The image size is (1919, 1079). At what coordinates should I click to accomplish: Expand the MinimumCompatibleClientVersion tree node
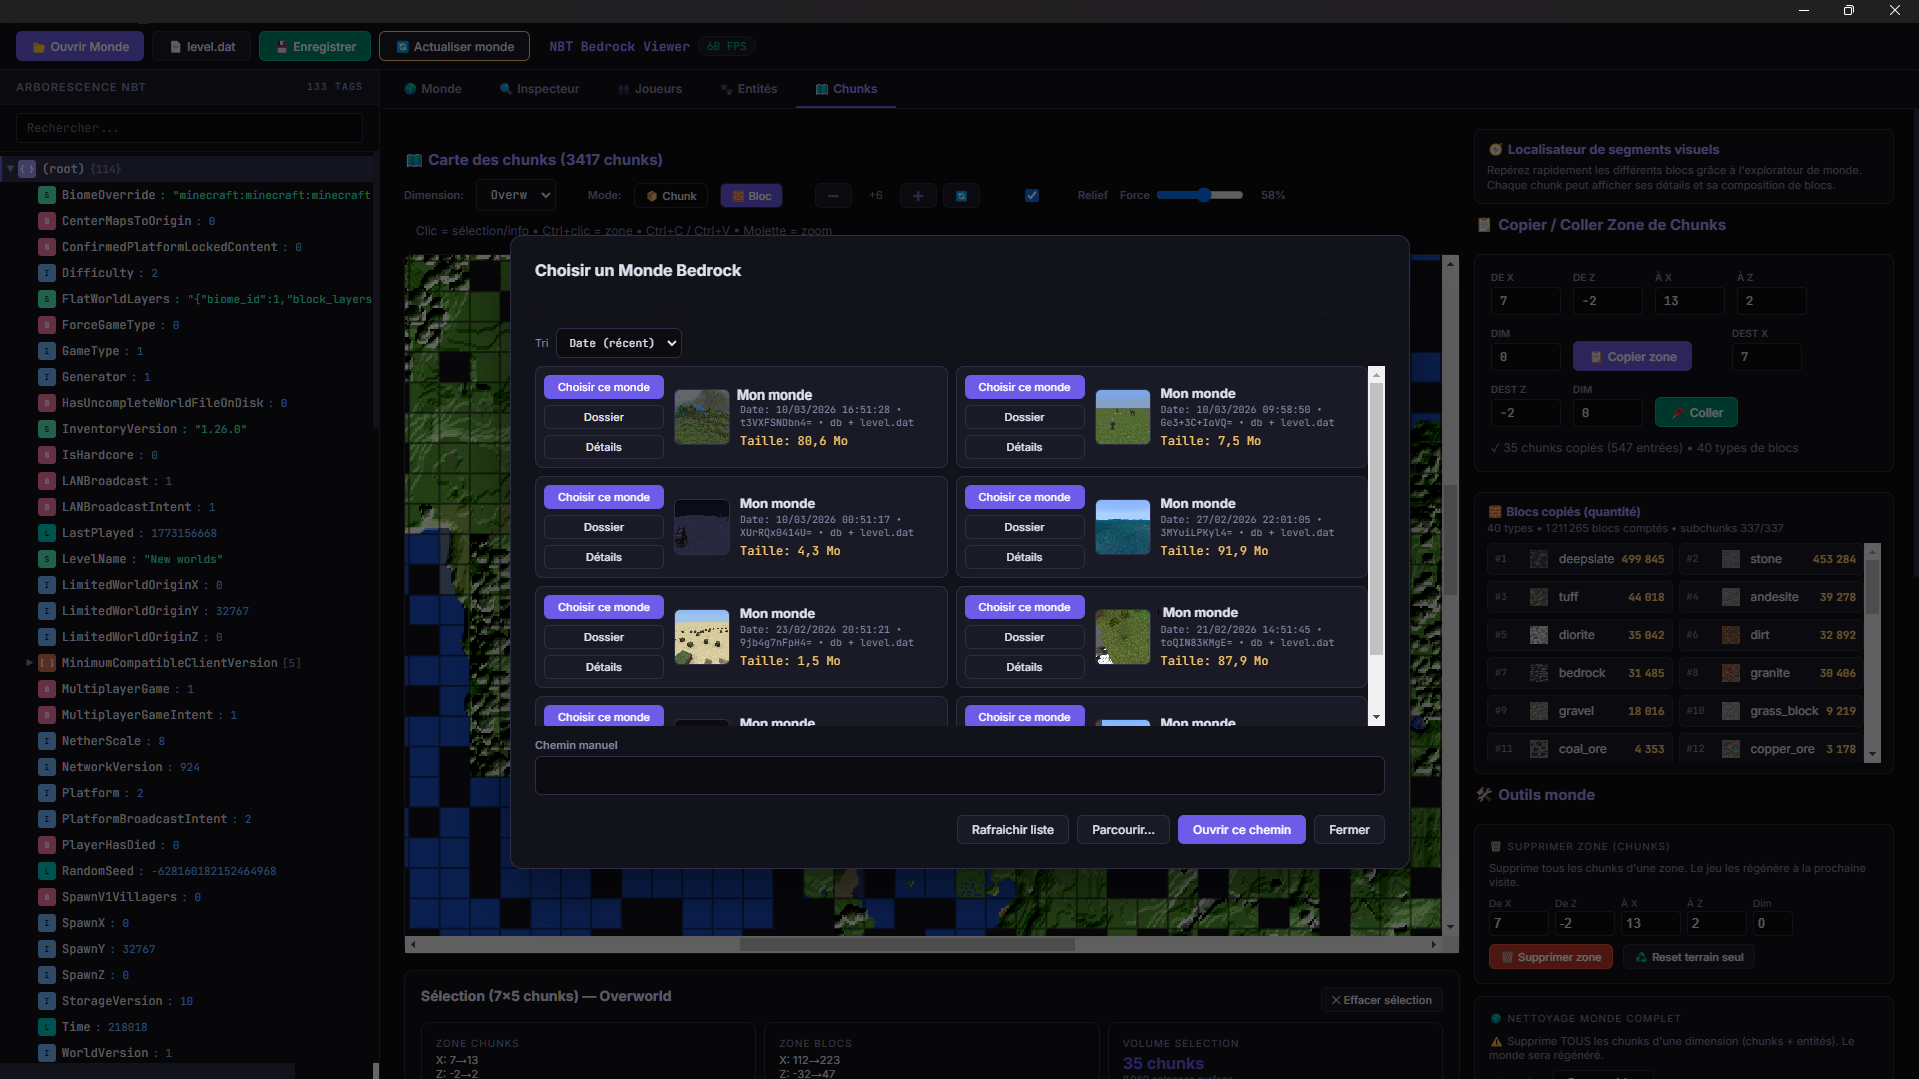(29, 662)
